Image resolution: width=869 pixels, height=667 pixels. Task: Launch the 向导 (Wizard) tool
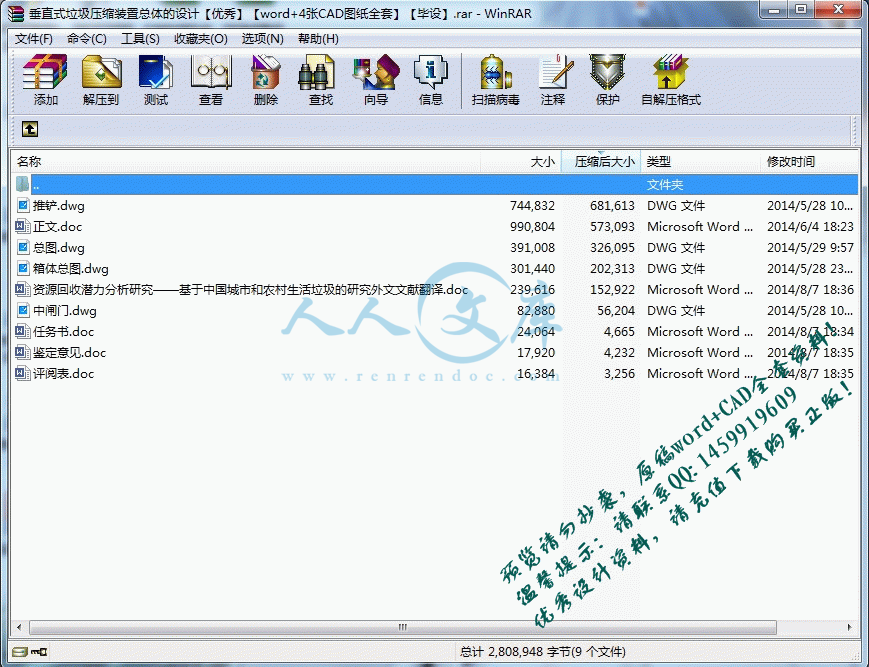(376, 80)
